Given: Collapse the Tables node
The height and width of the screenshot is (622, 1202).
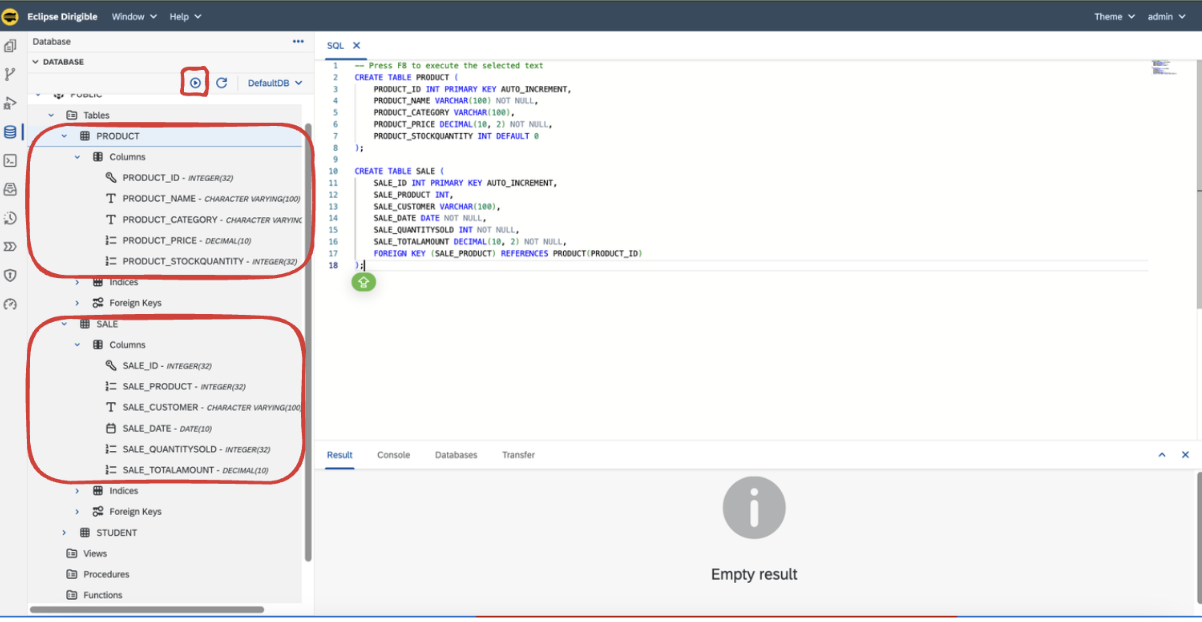Looking at the screenshot, I should click(51, 115).
